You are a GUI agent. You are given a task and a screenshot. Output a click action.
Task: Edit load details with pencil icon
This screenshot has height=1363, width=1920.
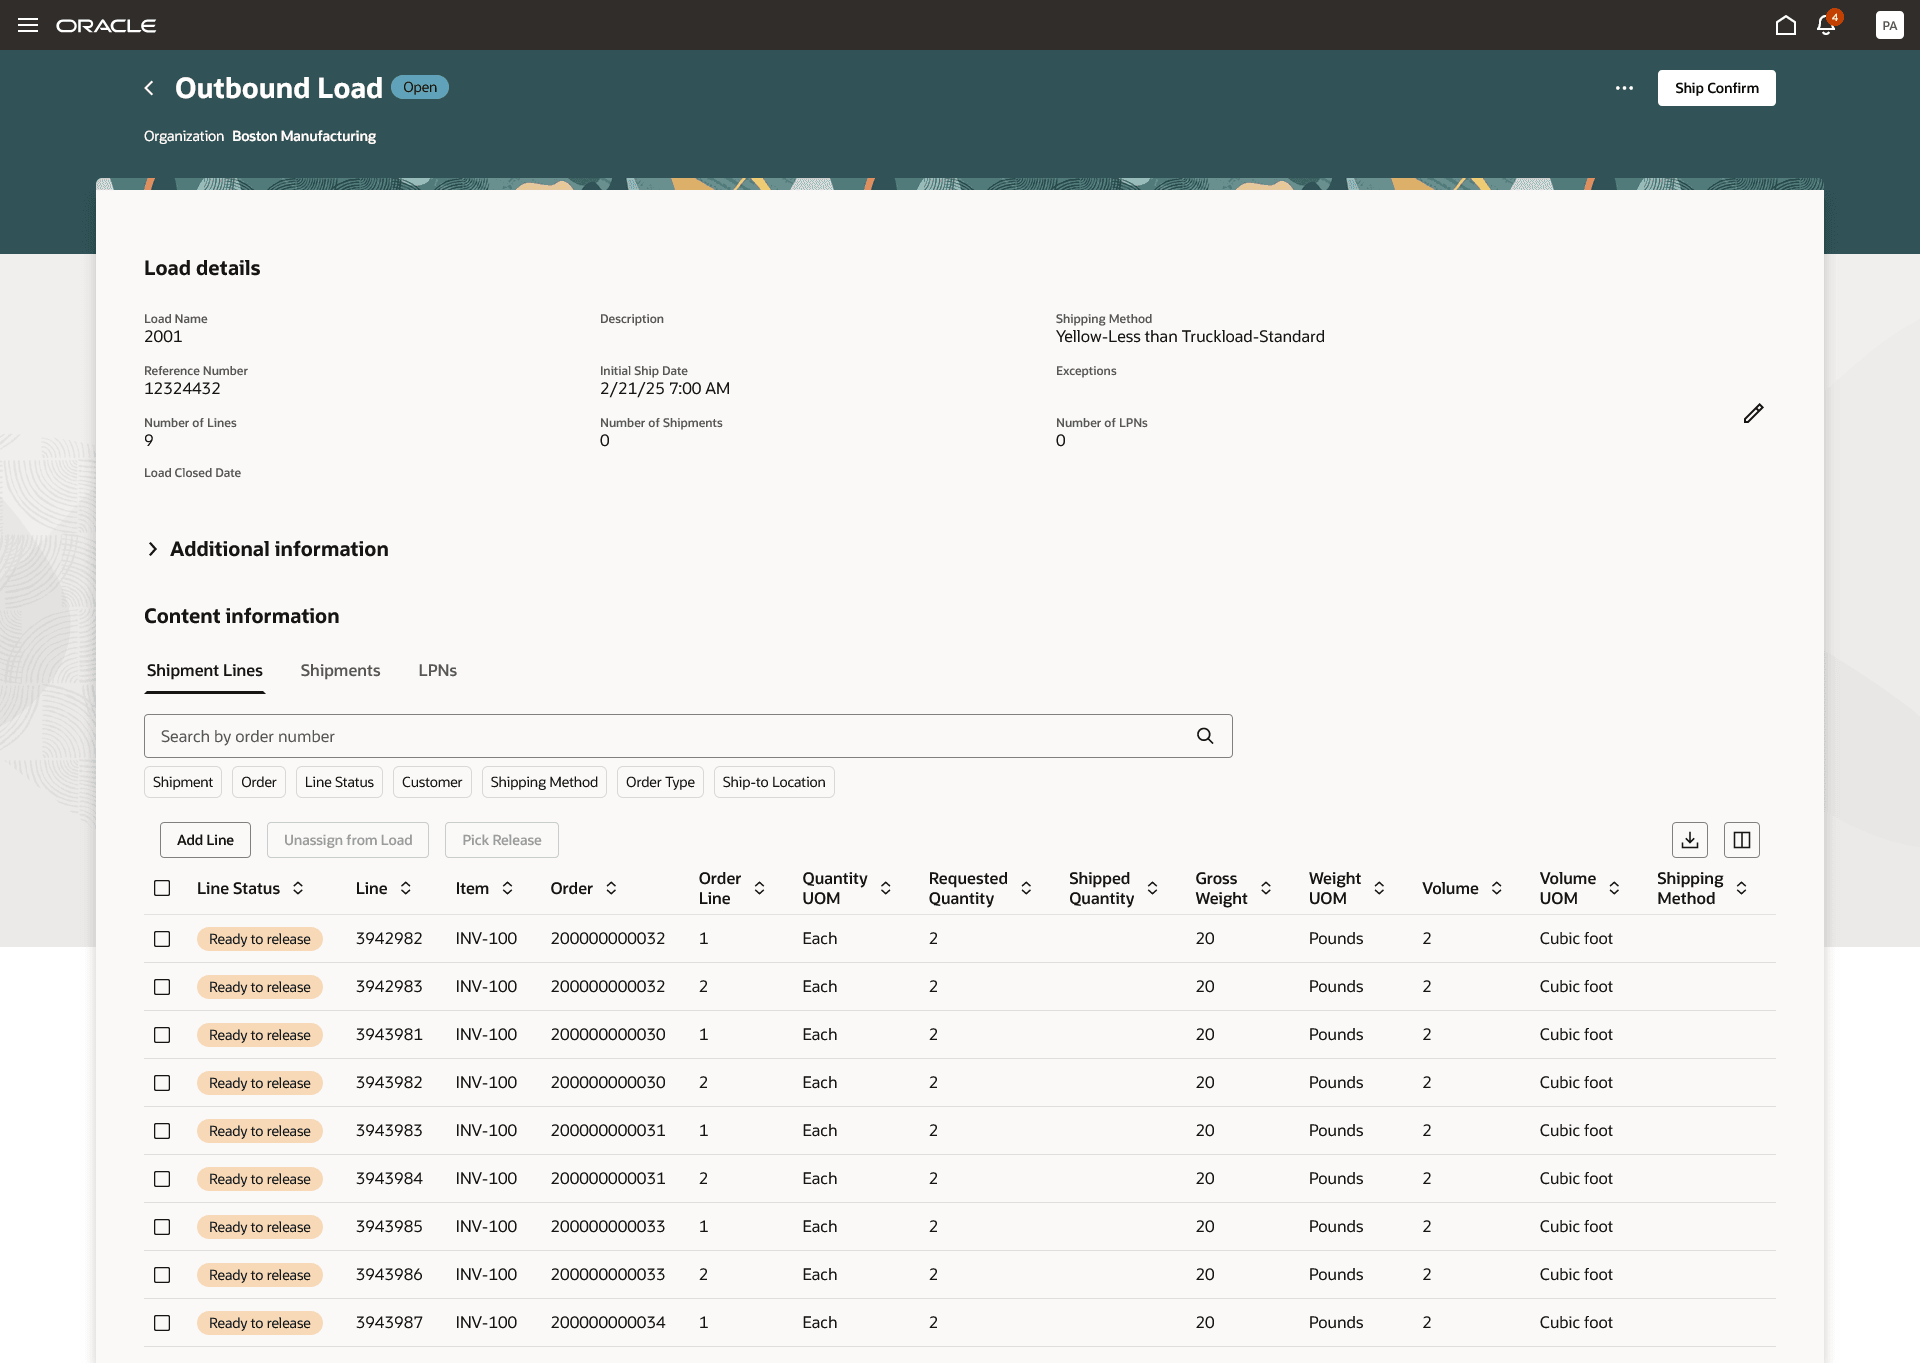pyautogui.click(x=1753, y=413)
